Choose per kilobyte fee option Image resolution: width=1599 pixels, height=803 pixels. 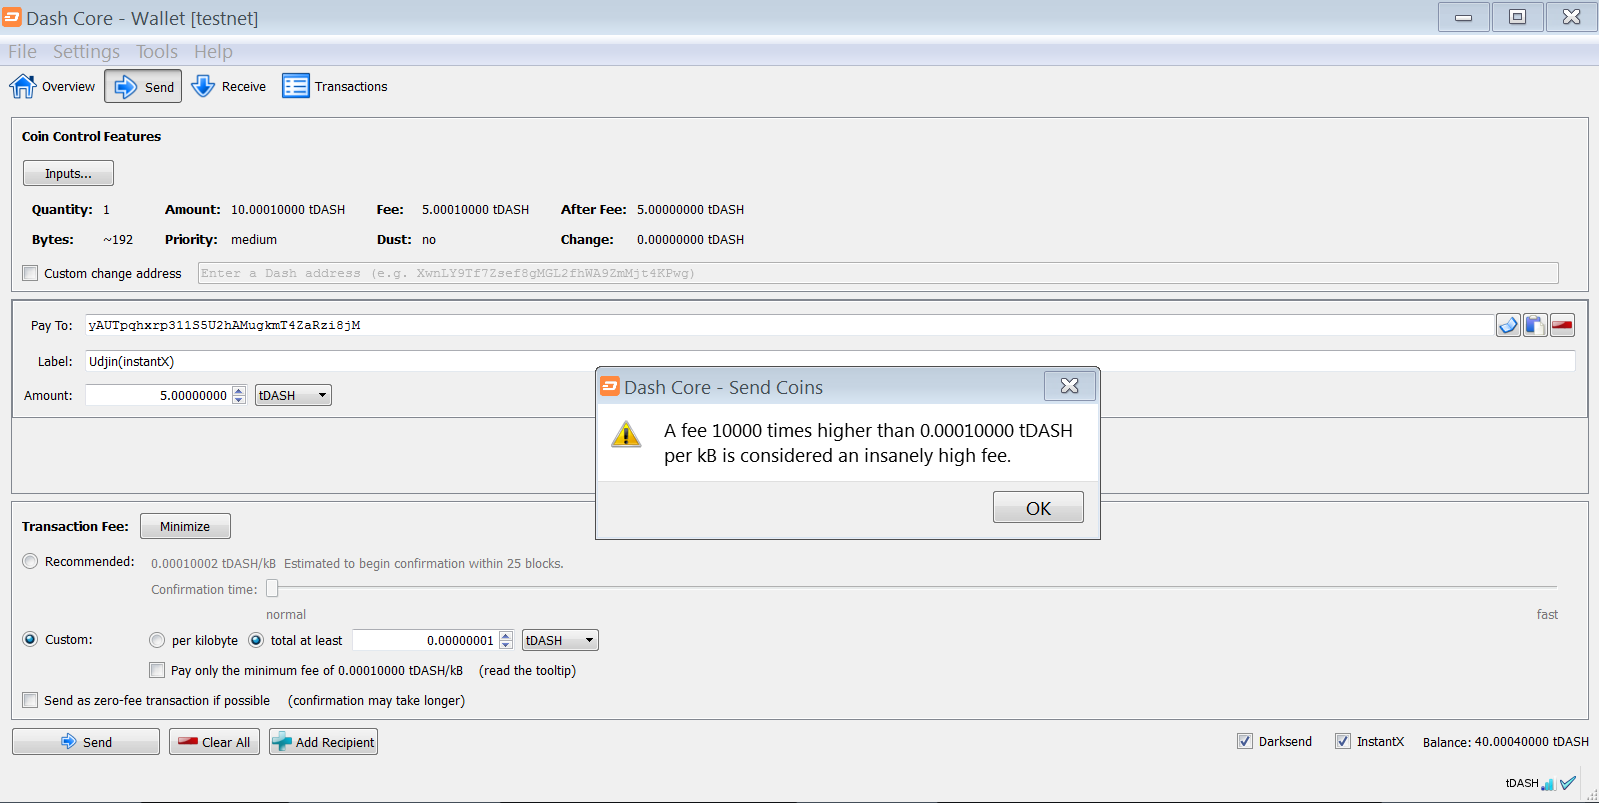coord(157,640)
